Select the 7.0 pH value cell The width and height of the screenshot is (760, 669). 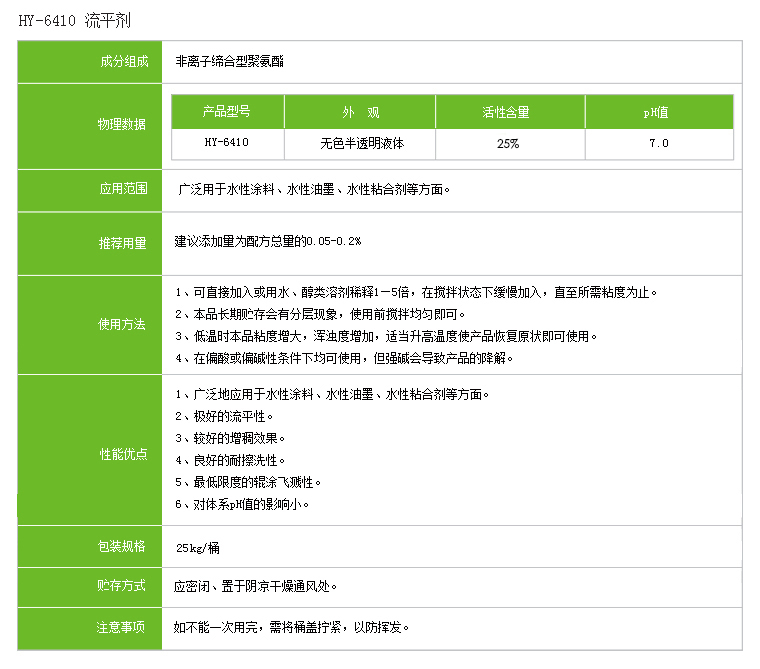tap(658, 144)
